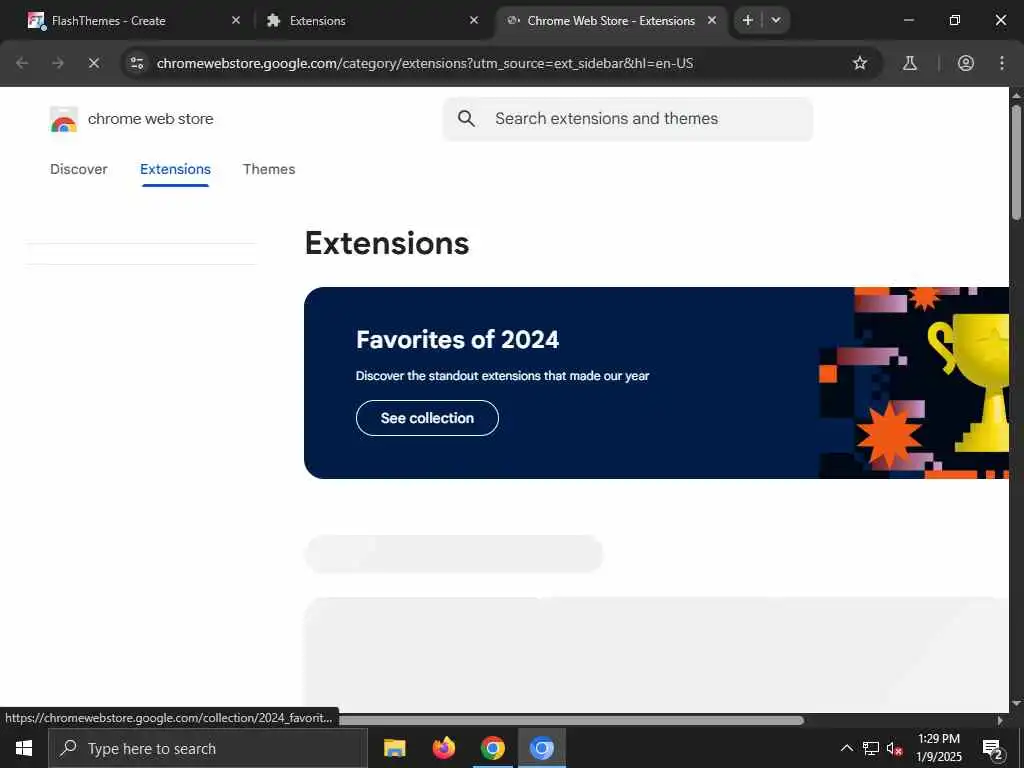Click the Extensions page heading
This screenshot has height=768, width=1024.
tap(387, 243)
